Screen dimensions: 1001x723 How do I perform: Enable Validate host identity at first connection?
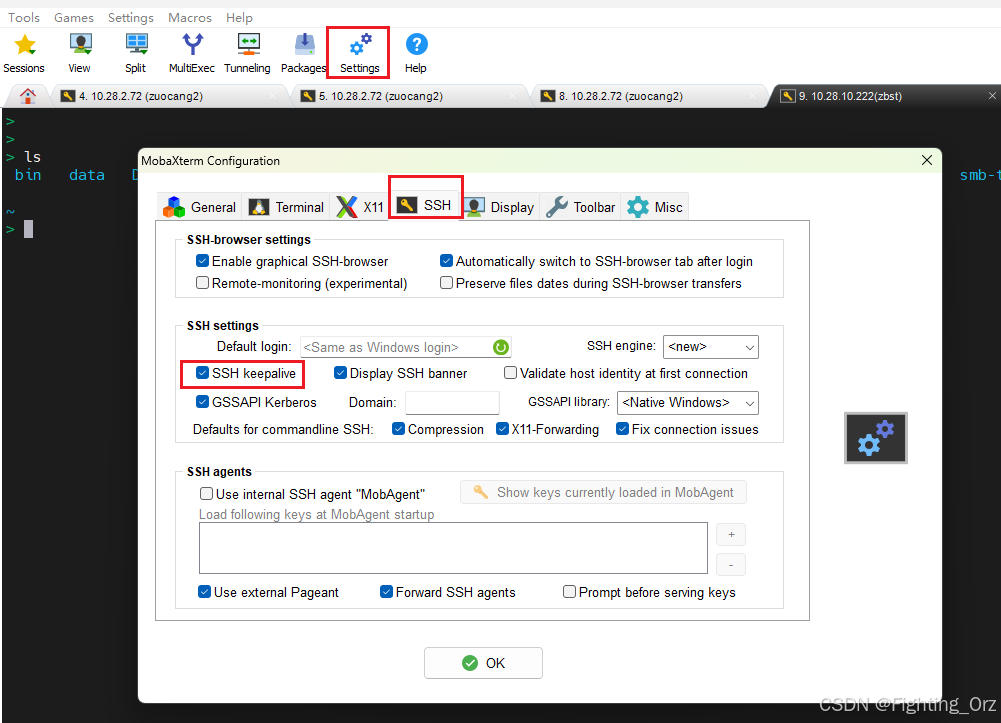[510, 373]
